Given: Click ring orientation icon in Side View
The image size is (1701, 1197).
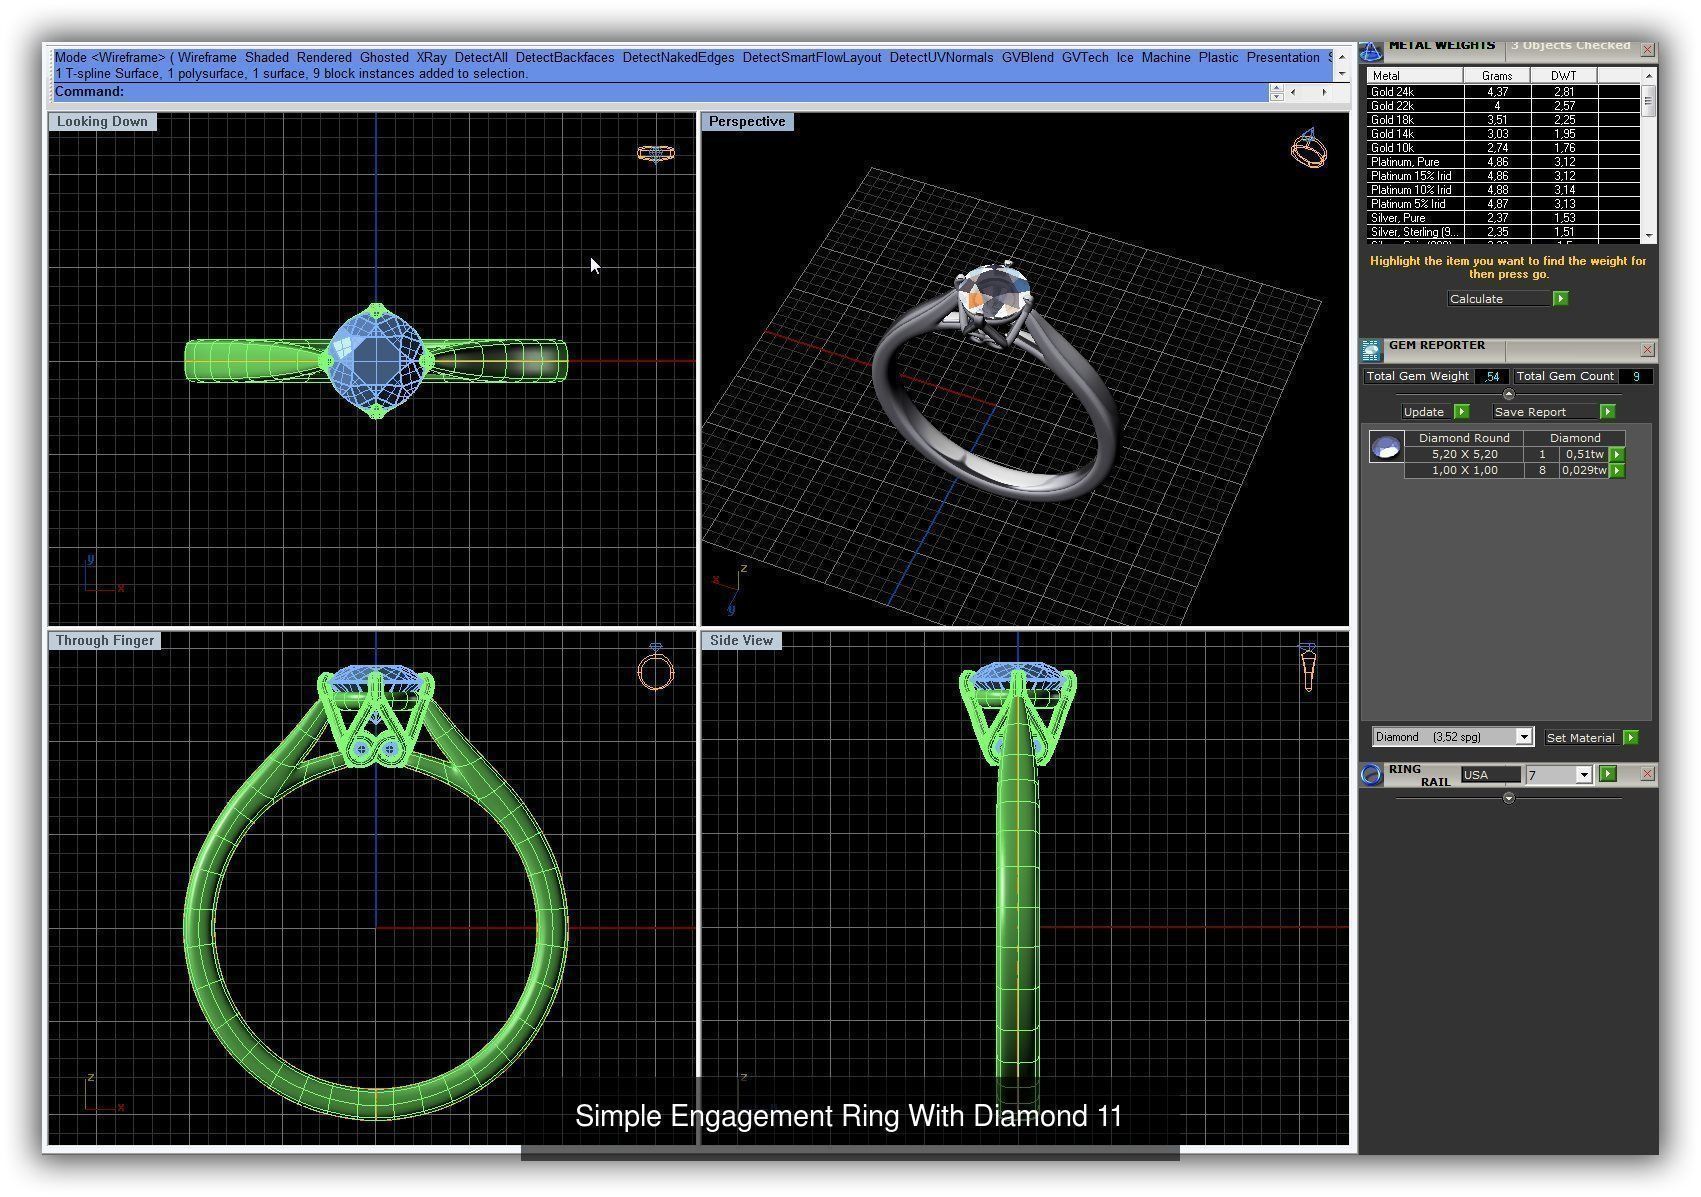Looking at the screenshot, I should [1308, 667].
